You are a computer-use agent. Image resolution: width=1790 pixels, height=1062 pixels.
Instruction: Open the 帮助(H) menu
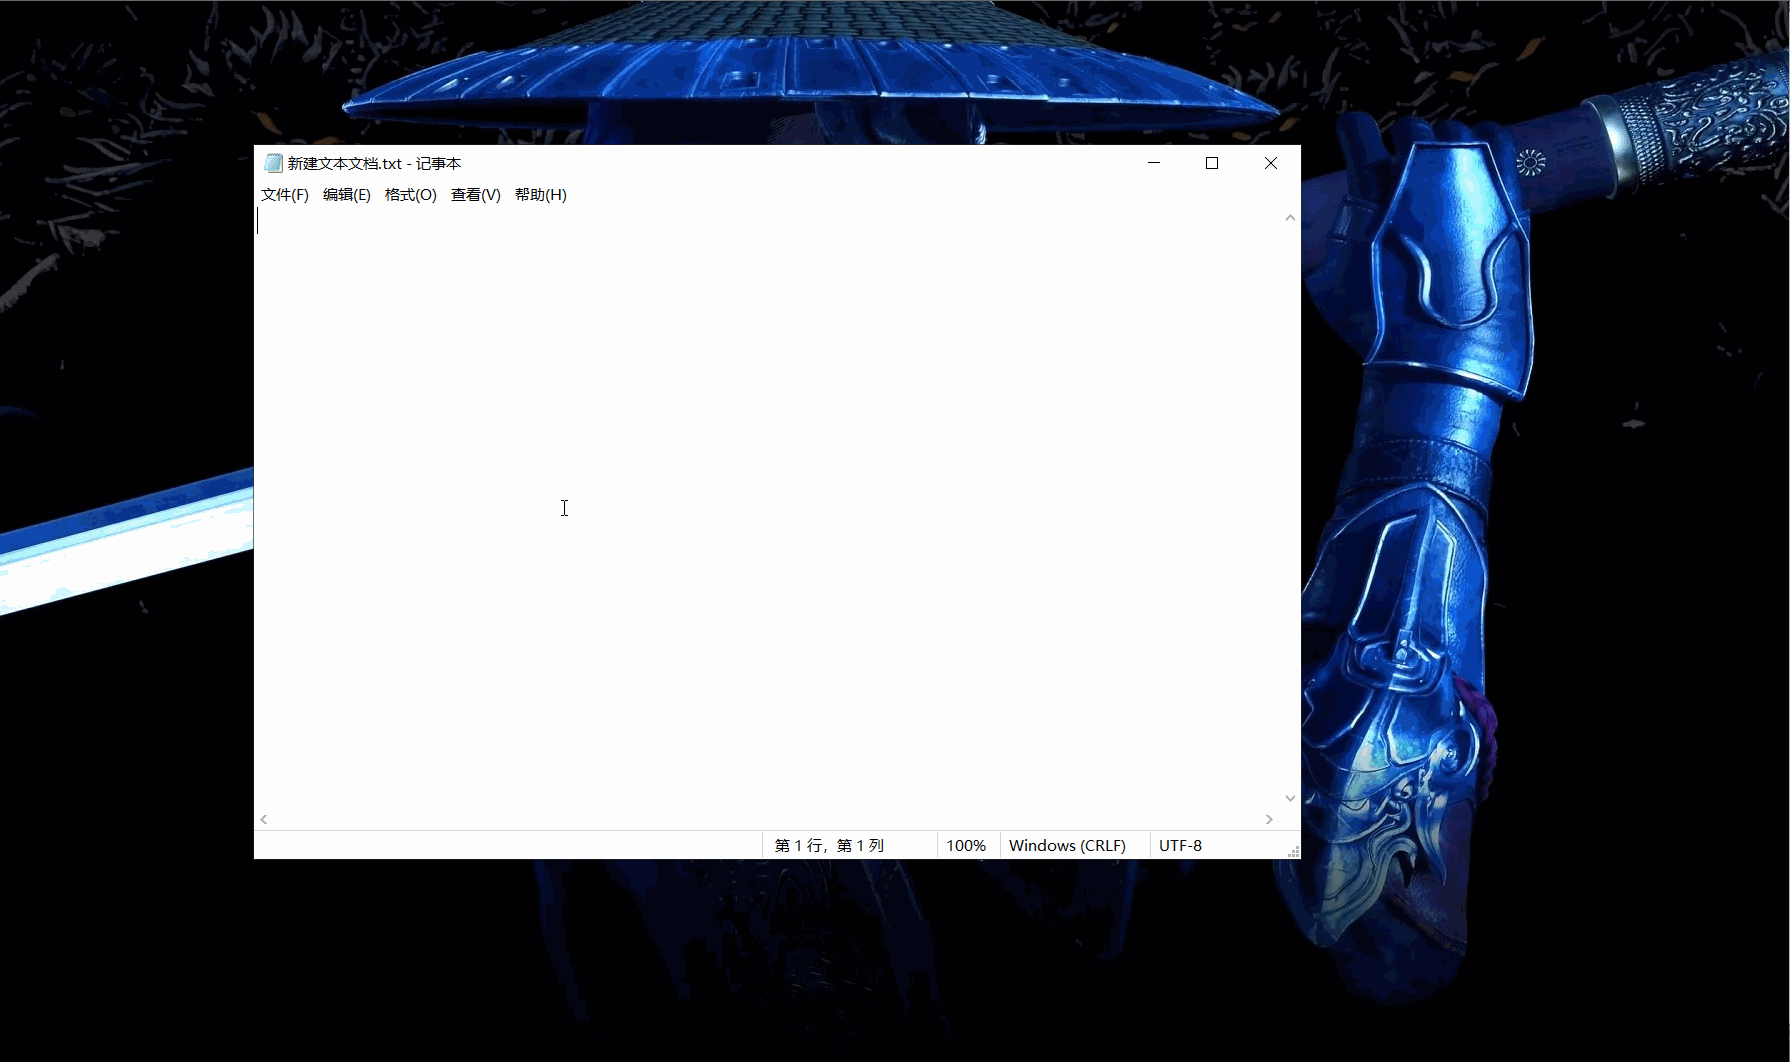click(540, 195)
